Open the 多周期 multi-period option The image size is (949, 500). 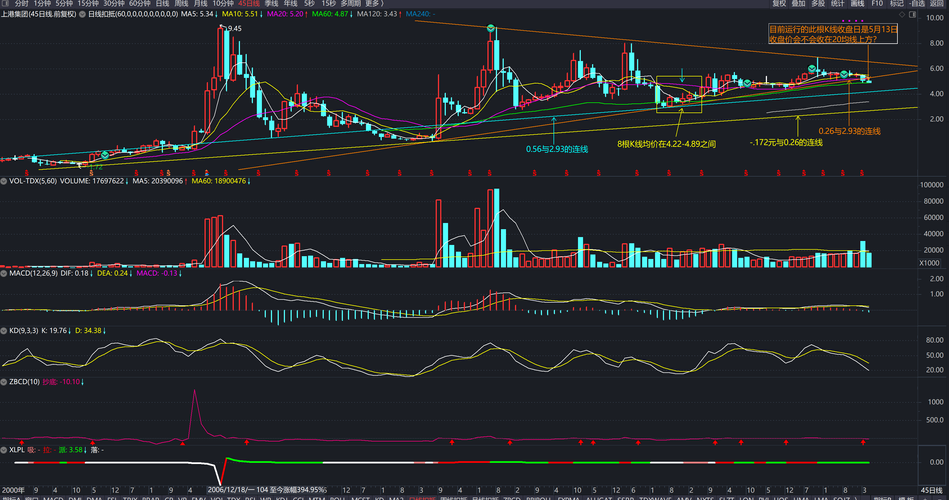[x=350, y=4]
